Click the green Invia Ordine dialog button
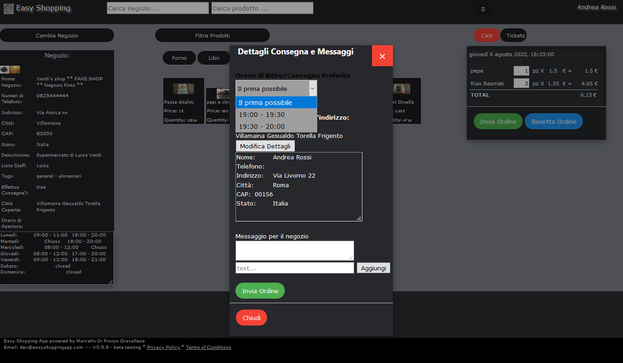Screen dimensions: 623x363 [x=260, y=291]
